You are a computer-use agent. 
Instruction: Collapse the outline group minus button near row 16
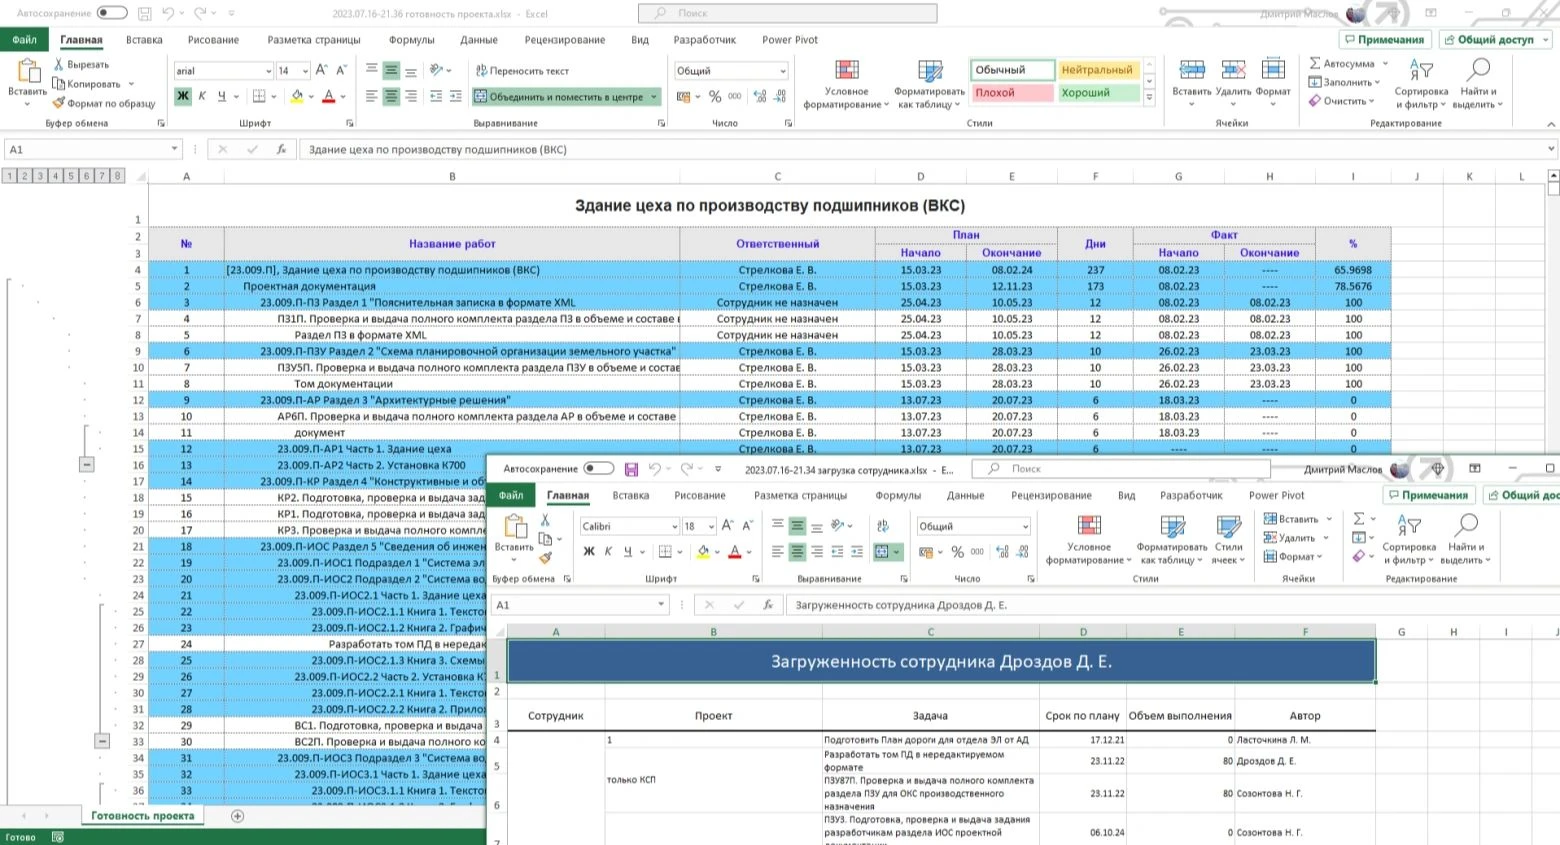pos(87,464)
